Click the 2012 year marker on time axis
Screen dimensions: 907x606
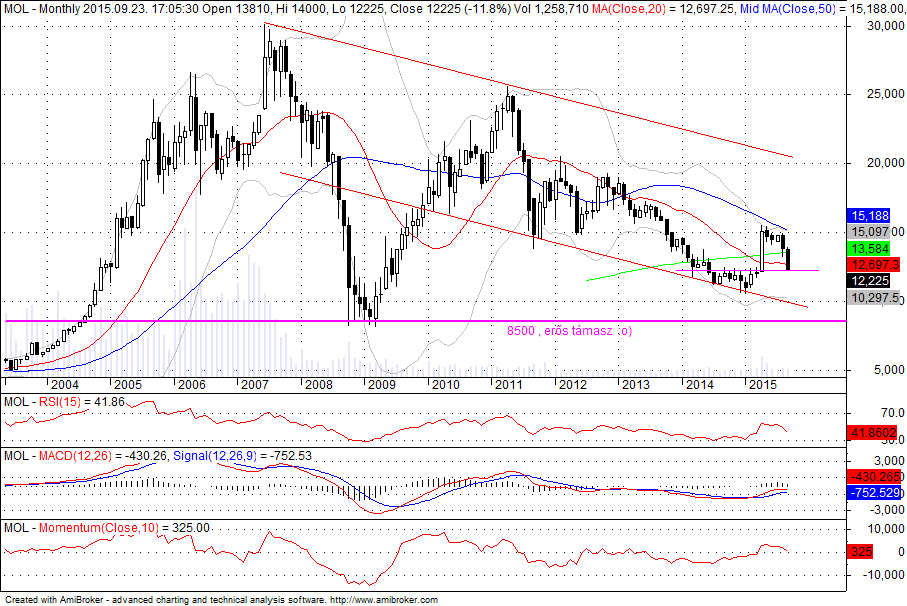(573, 385)
